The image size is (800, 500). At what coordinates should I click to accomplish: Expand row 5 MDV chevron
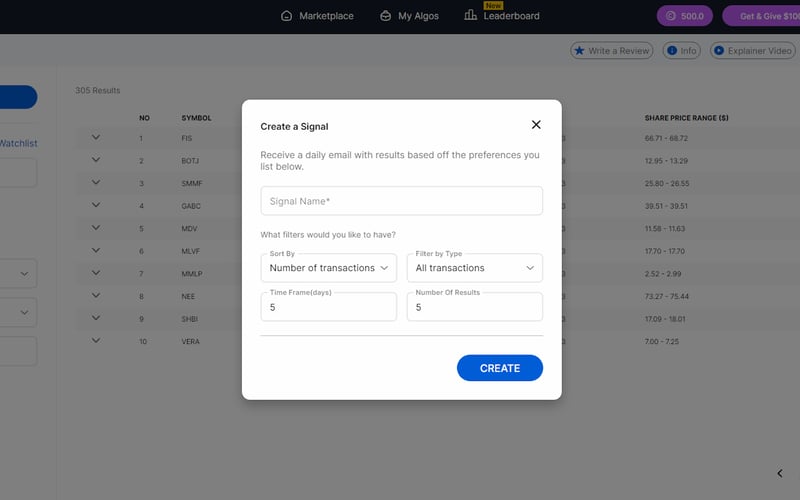coord(96,228)
